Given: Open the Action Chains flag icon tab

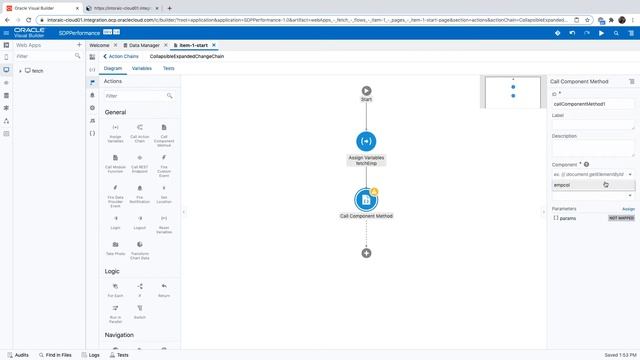Looking at the screenshot, I should click(93, 82).
